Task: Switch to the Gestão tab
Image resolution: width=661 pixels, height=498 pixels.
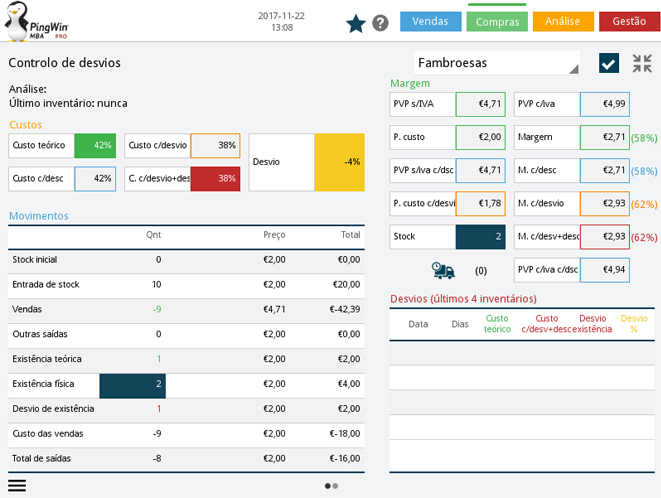Action: click(x=629, y=22)
